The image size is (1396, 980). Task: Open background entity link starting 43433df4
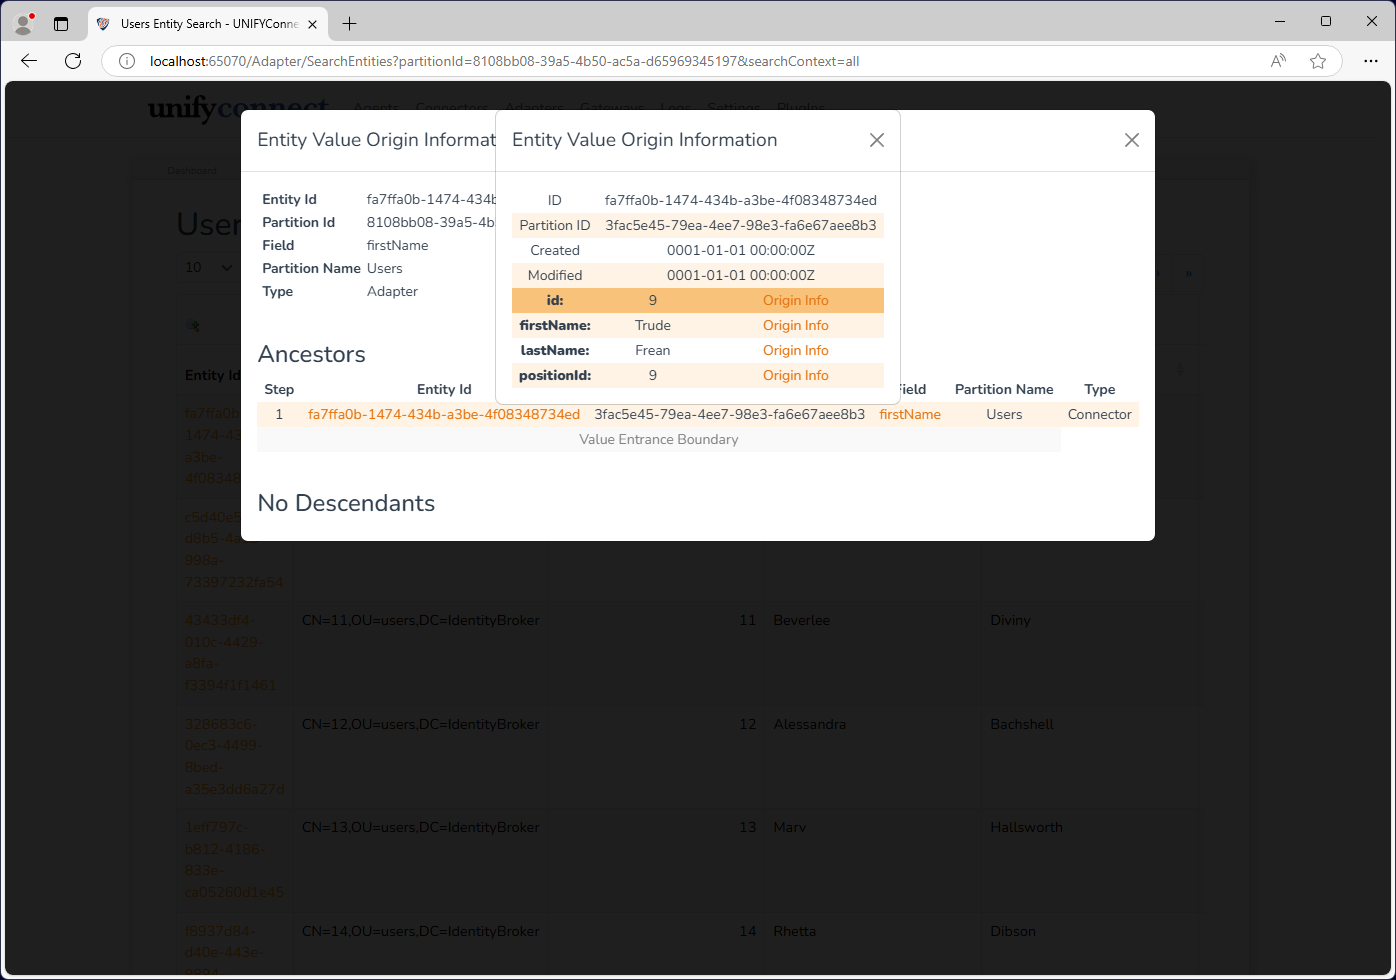tap(232, 652)
